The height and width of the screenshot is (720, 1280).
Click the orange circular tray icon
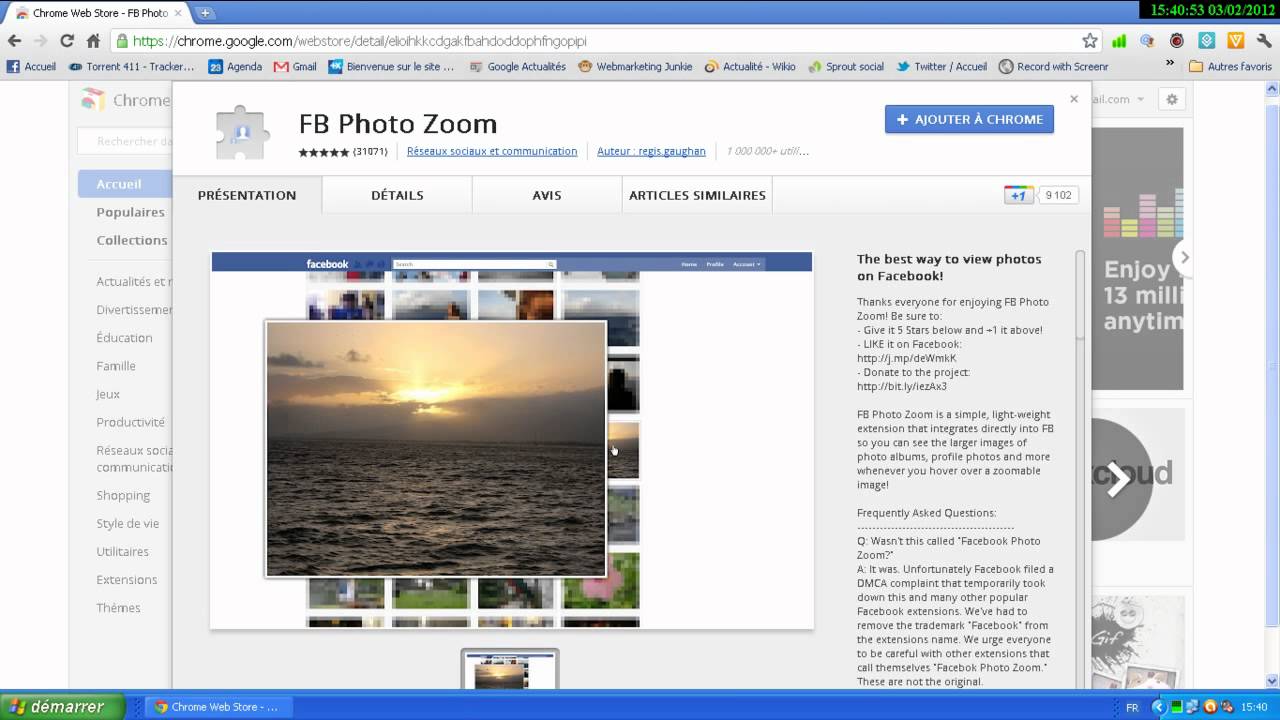tap(1209, 707)
